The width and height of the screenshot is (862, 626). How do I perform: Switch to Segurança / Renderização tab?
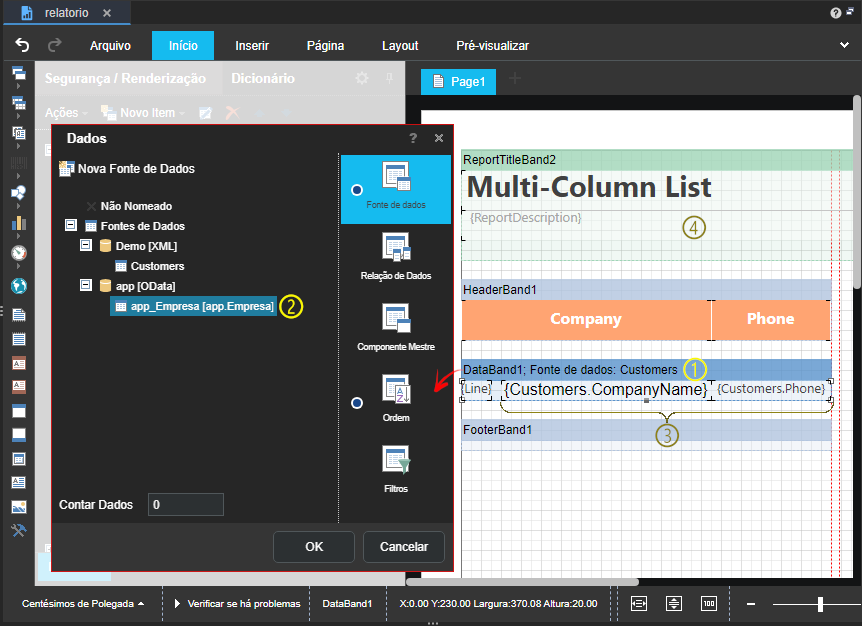(x=125, y=78)
